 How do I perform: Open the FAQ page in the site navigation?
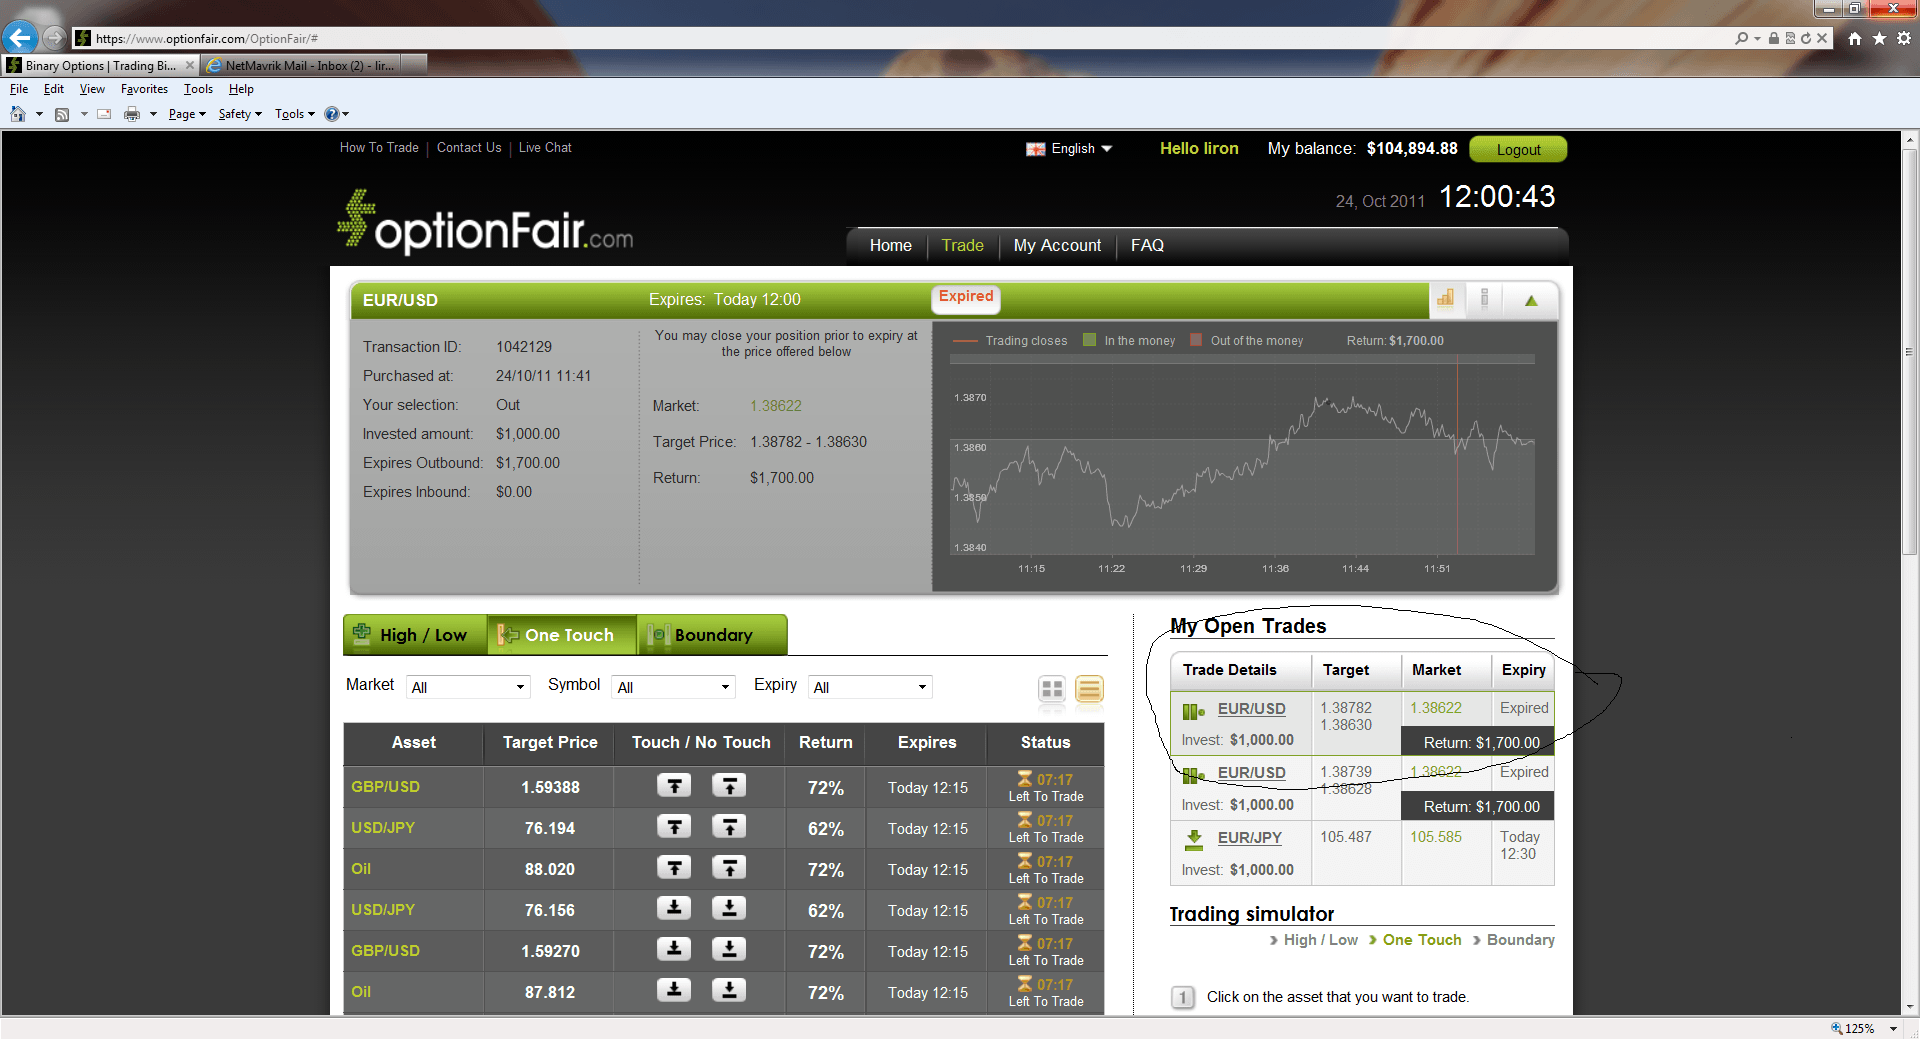coord(1147,245)
